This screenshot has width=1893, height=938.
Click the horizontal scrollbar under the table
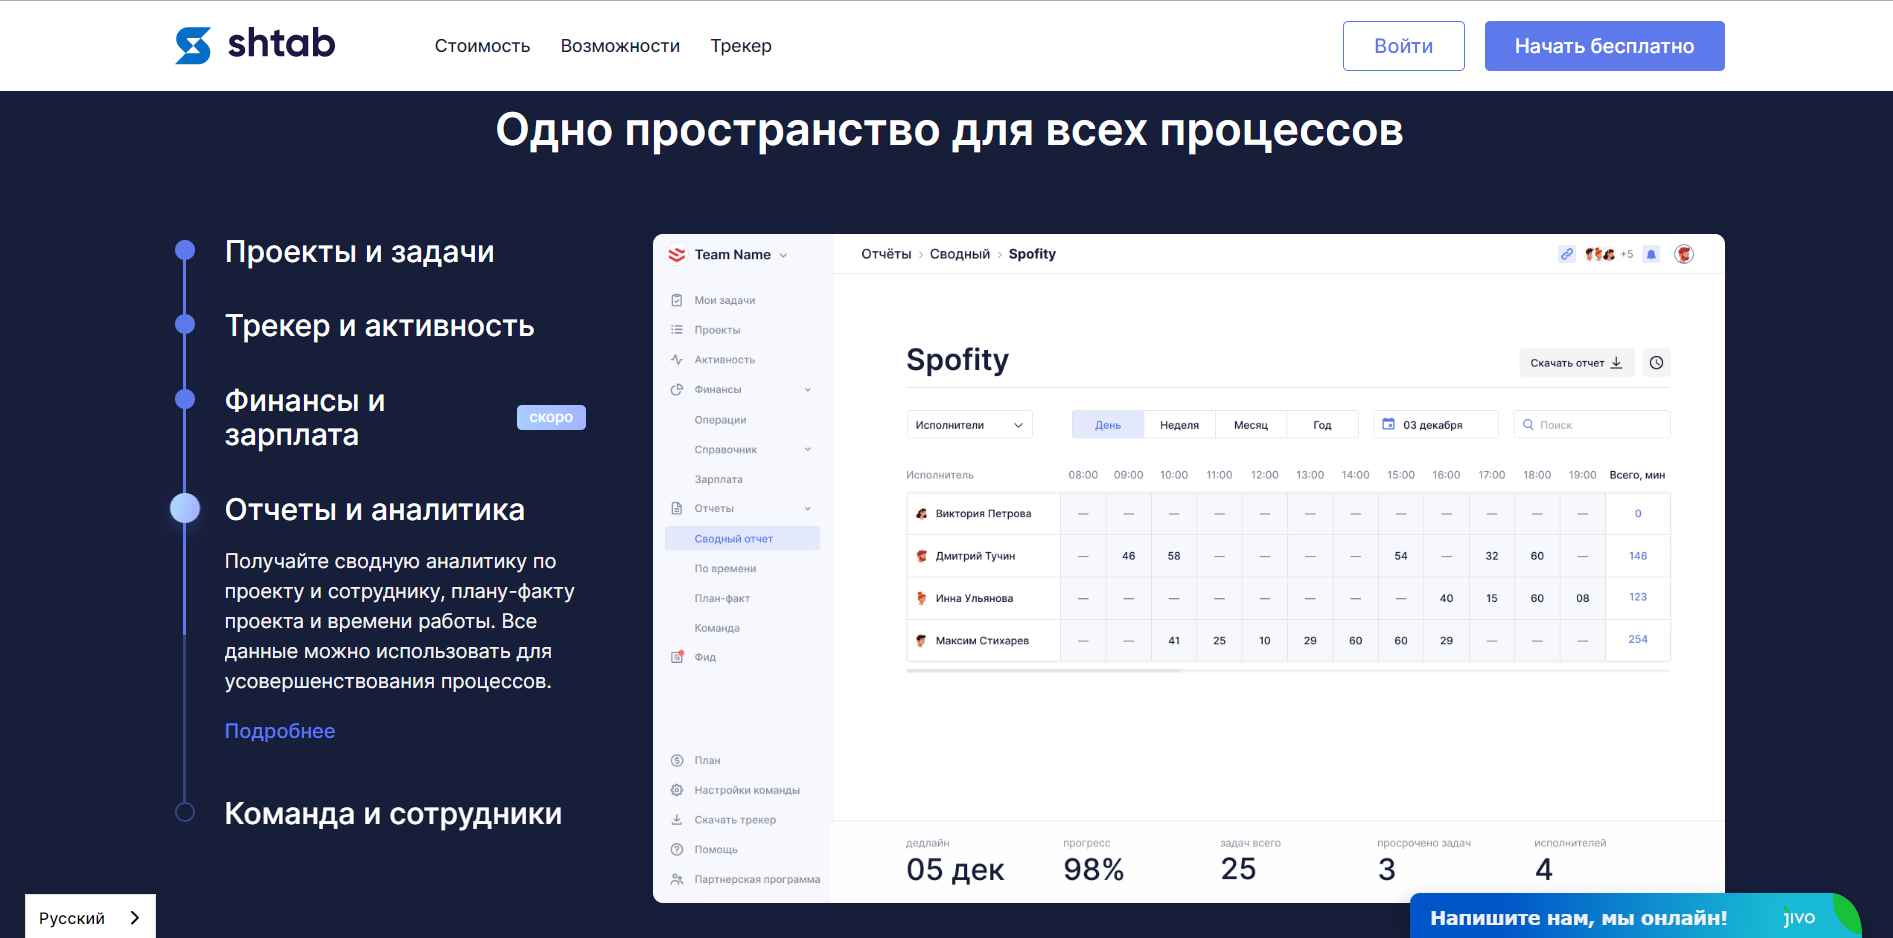1043,671
